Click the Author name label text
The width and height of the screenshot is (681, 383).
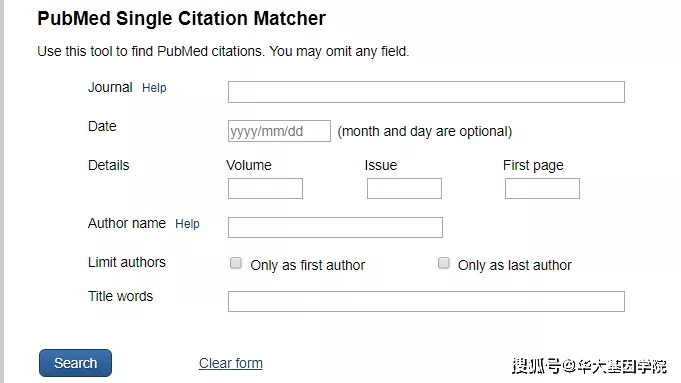pyautogui.click(x=127, y=223)
